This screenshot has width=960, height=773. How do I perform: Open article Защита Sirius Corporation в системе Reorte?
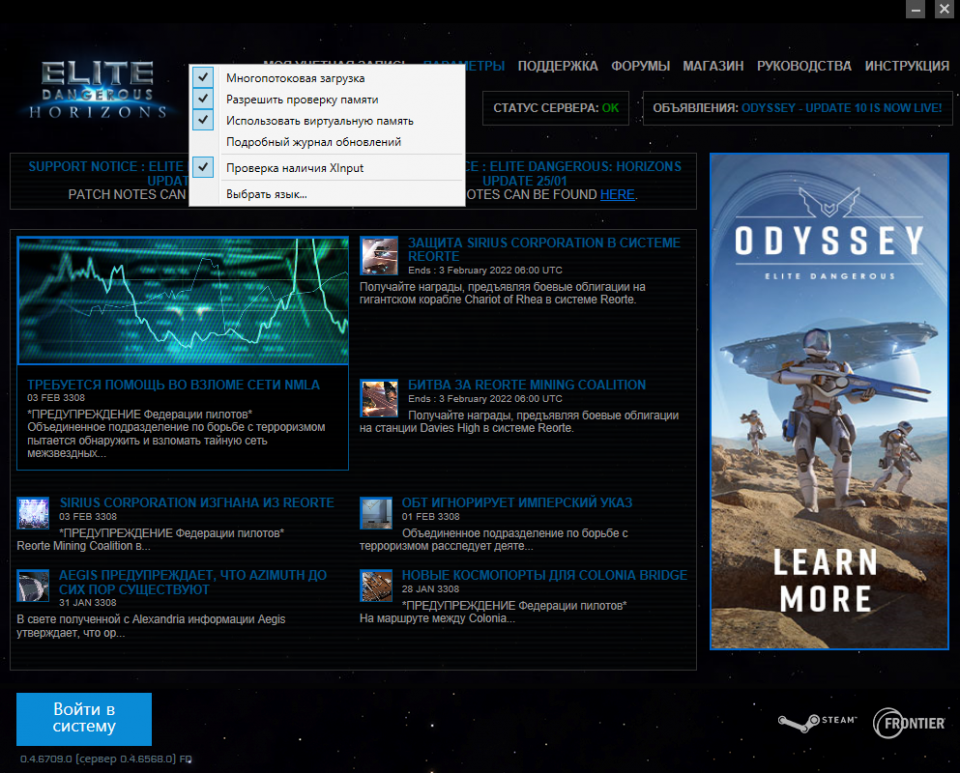pyautogui.click(x=544, y=249)
